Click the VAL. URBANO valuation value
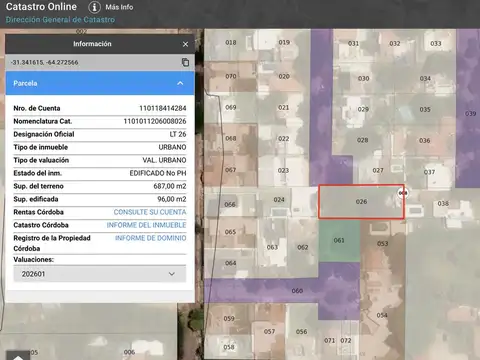Image resolution: width=480 pixels, height=360 pixels. (x=164, y=160)
